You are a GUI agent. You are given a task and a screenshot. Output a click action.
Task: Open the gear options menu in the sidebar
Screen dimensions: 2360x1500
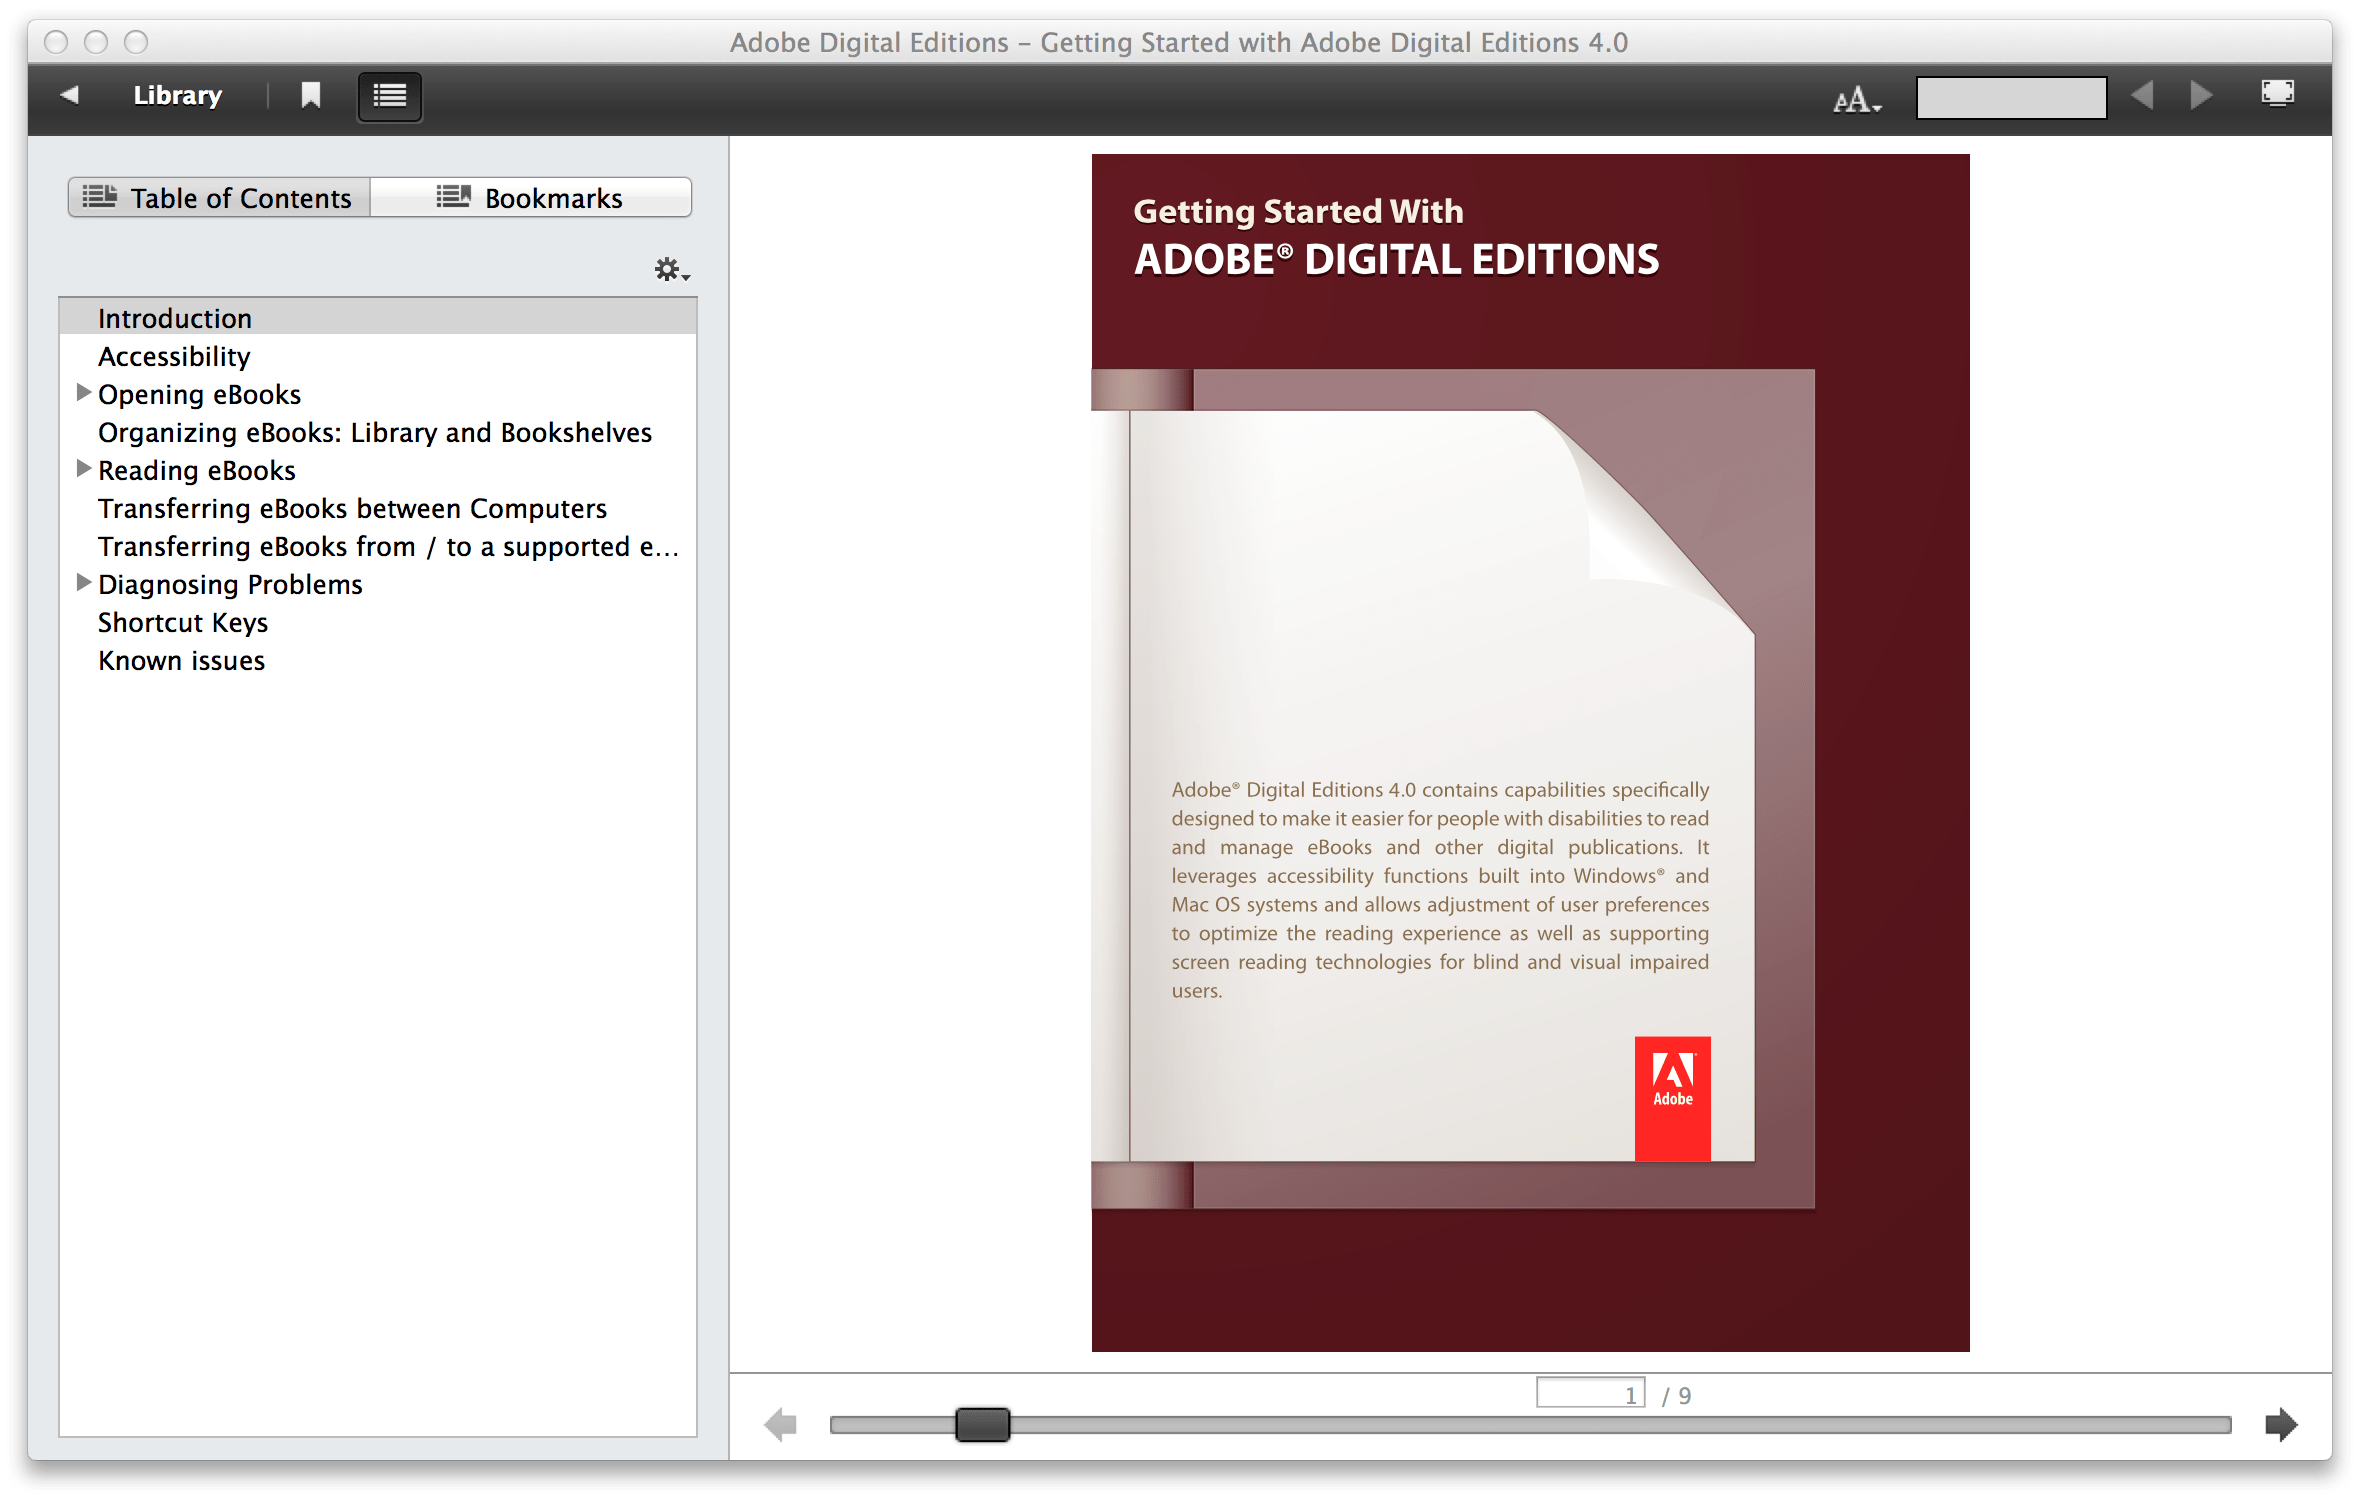pos(668,269)
